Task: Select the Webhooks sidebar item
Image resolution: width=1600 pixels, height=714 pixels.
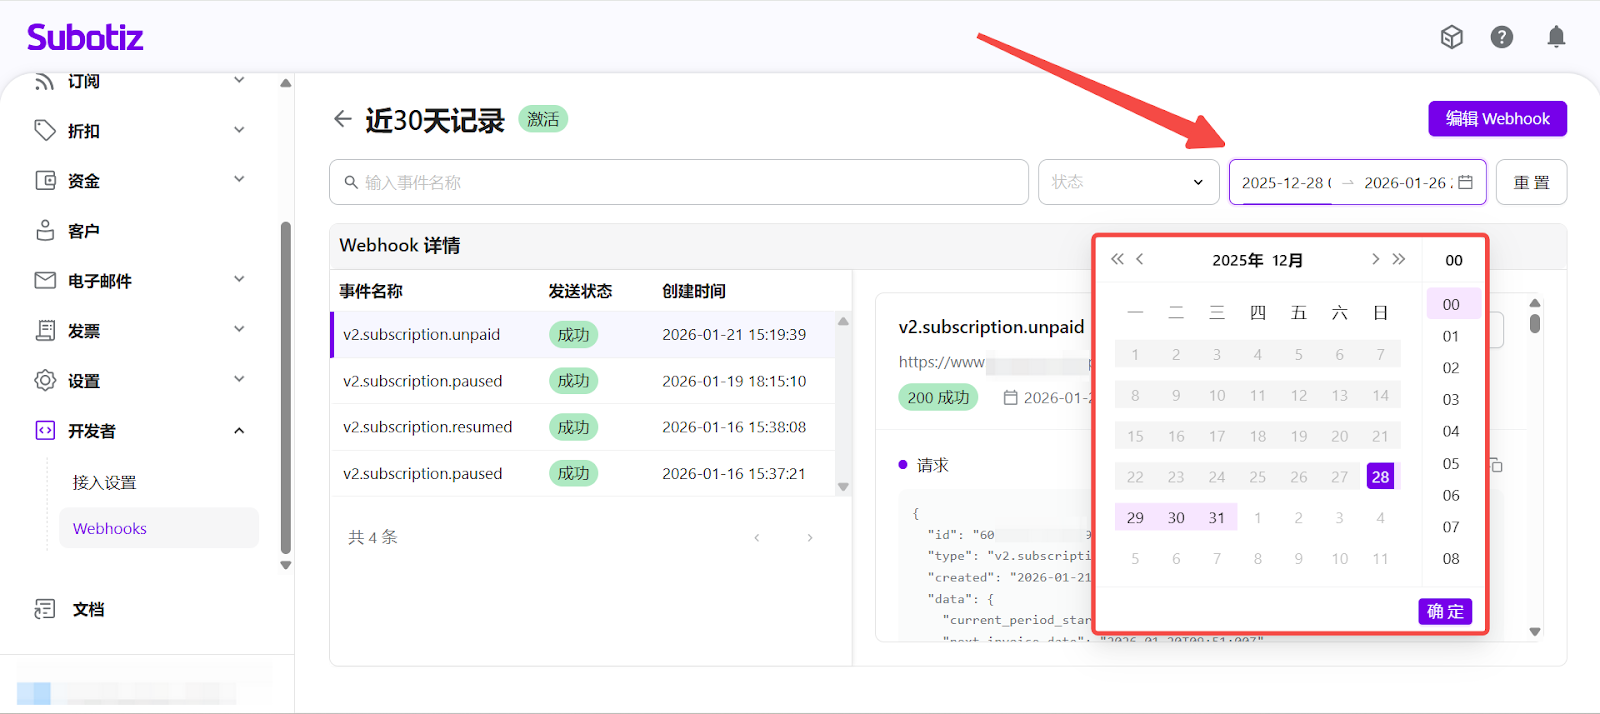Action: pyautogui.click(x=110, y=528)
